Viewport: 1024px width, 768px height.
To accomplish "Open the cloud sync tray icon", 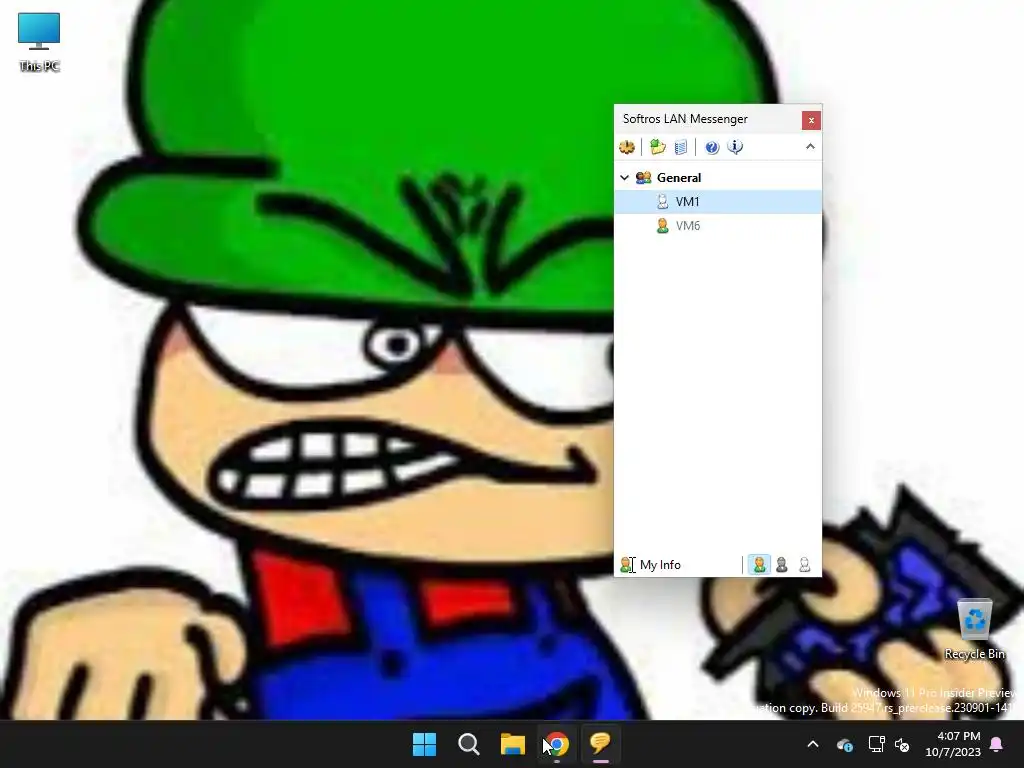I will 844,744.
